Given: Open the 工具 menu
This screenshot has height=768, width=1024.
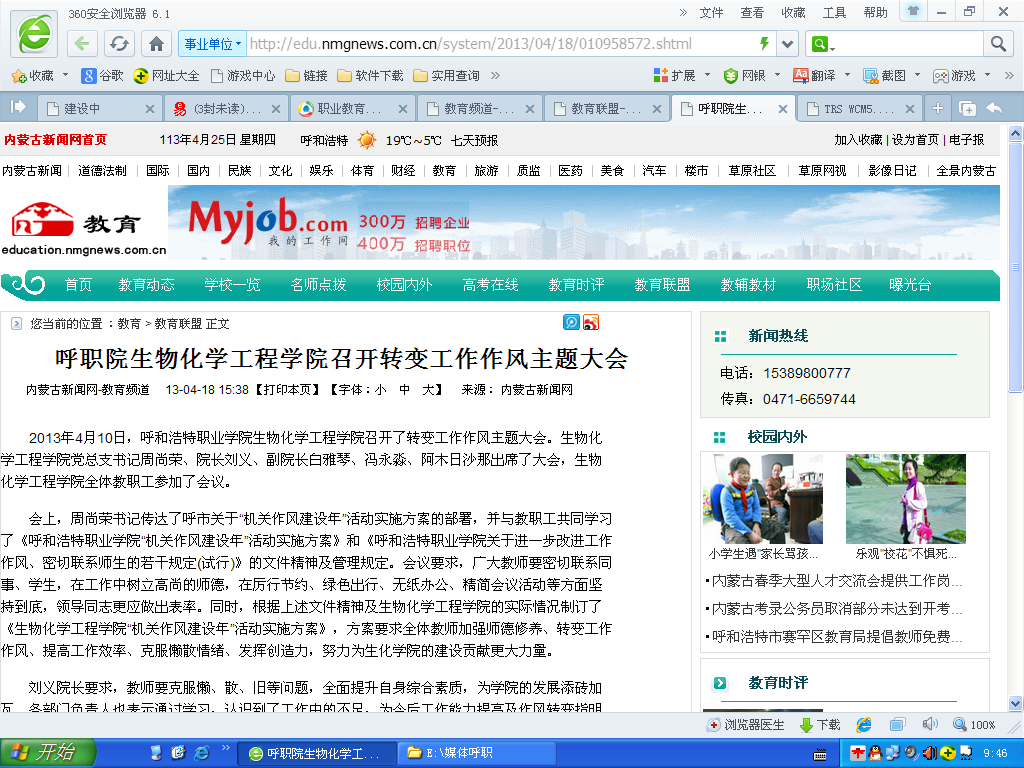Looking at the screenshot, I should pyautogui.click(x=833, y=12).
